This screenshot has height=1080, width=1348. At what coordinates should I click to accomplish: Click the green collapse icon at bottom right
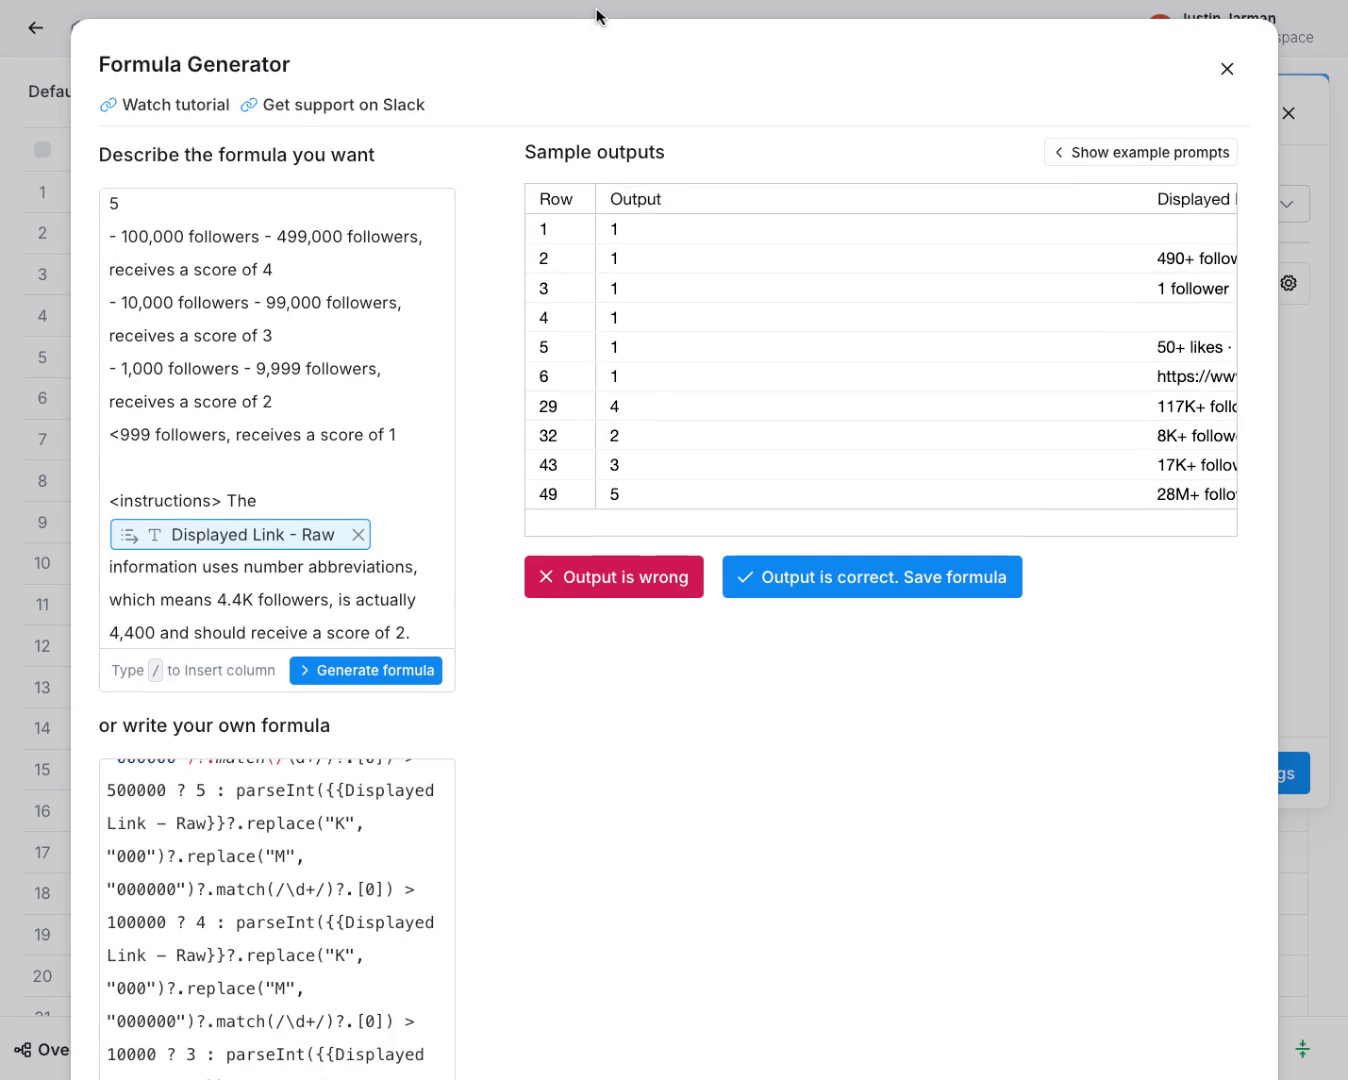(1302, 1049)
